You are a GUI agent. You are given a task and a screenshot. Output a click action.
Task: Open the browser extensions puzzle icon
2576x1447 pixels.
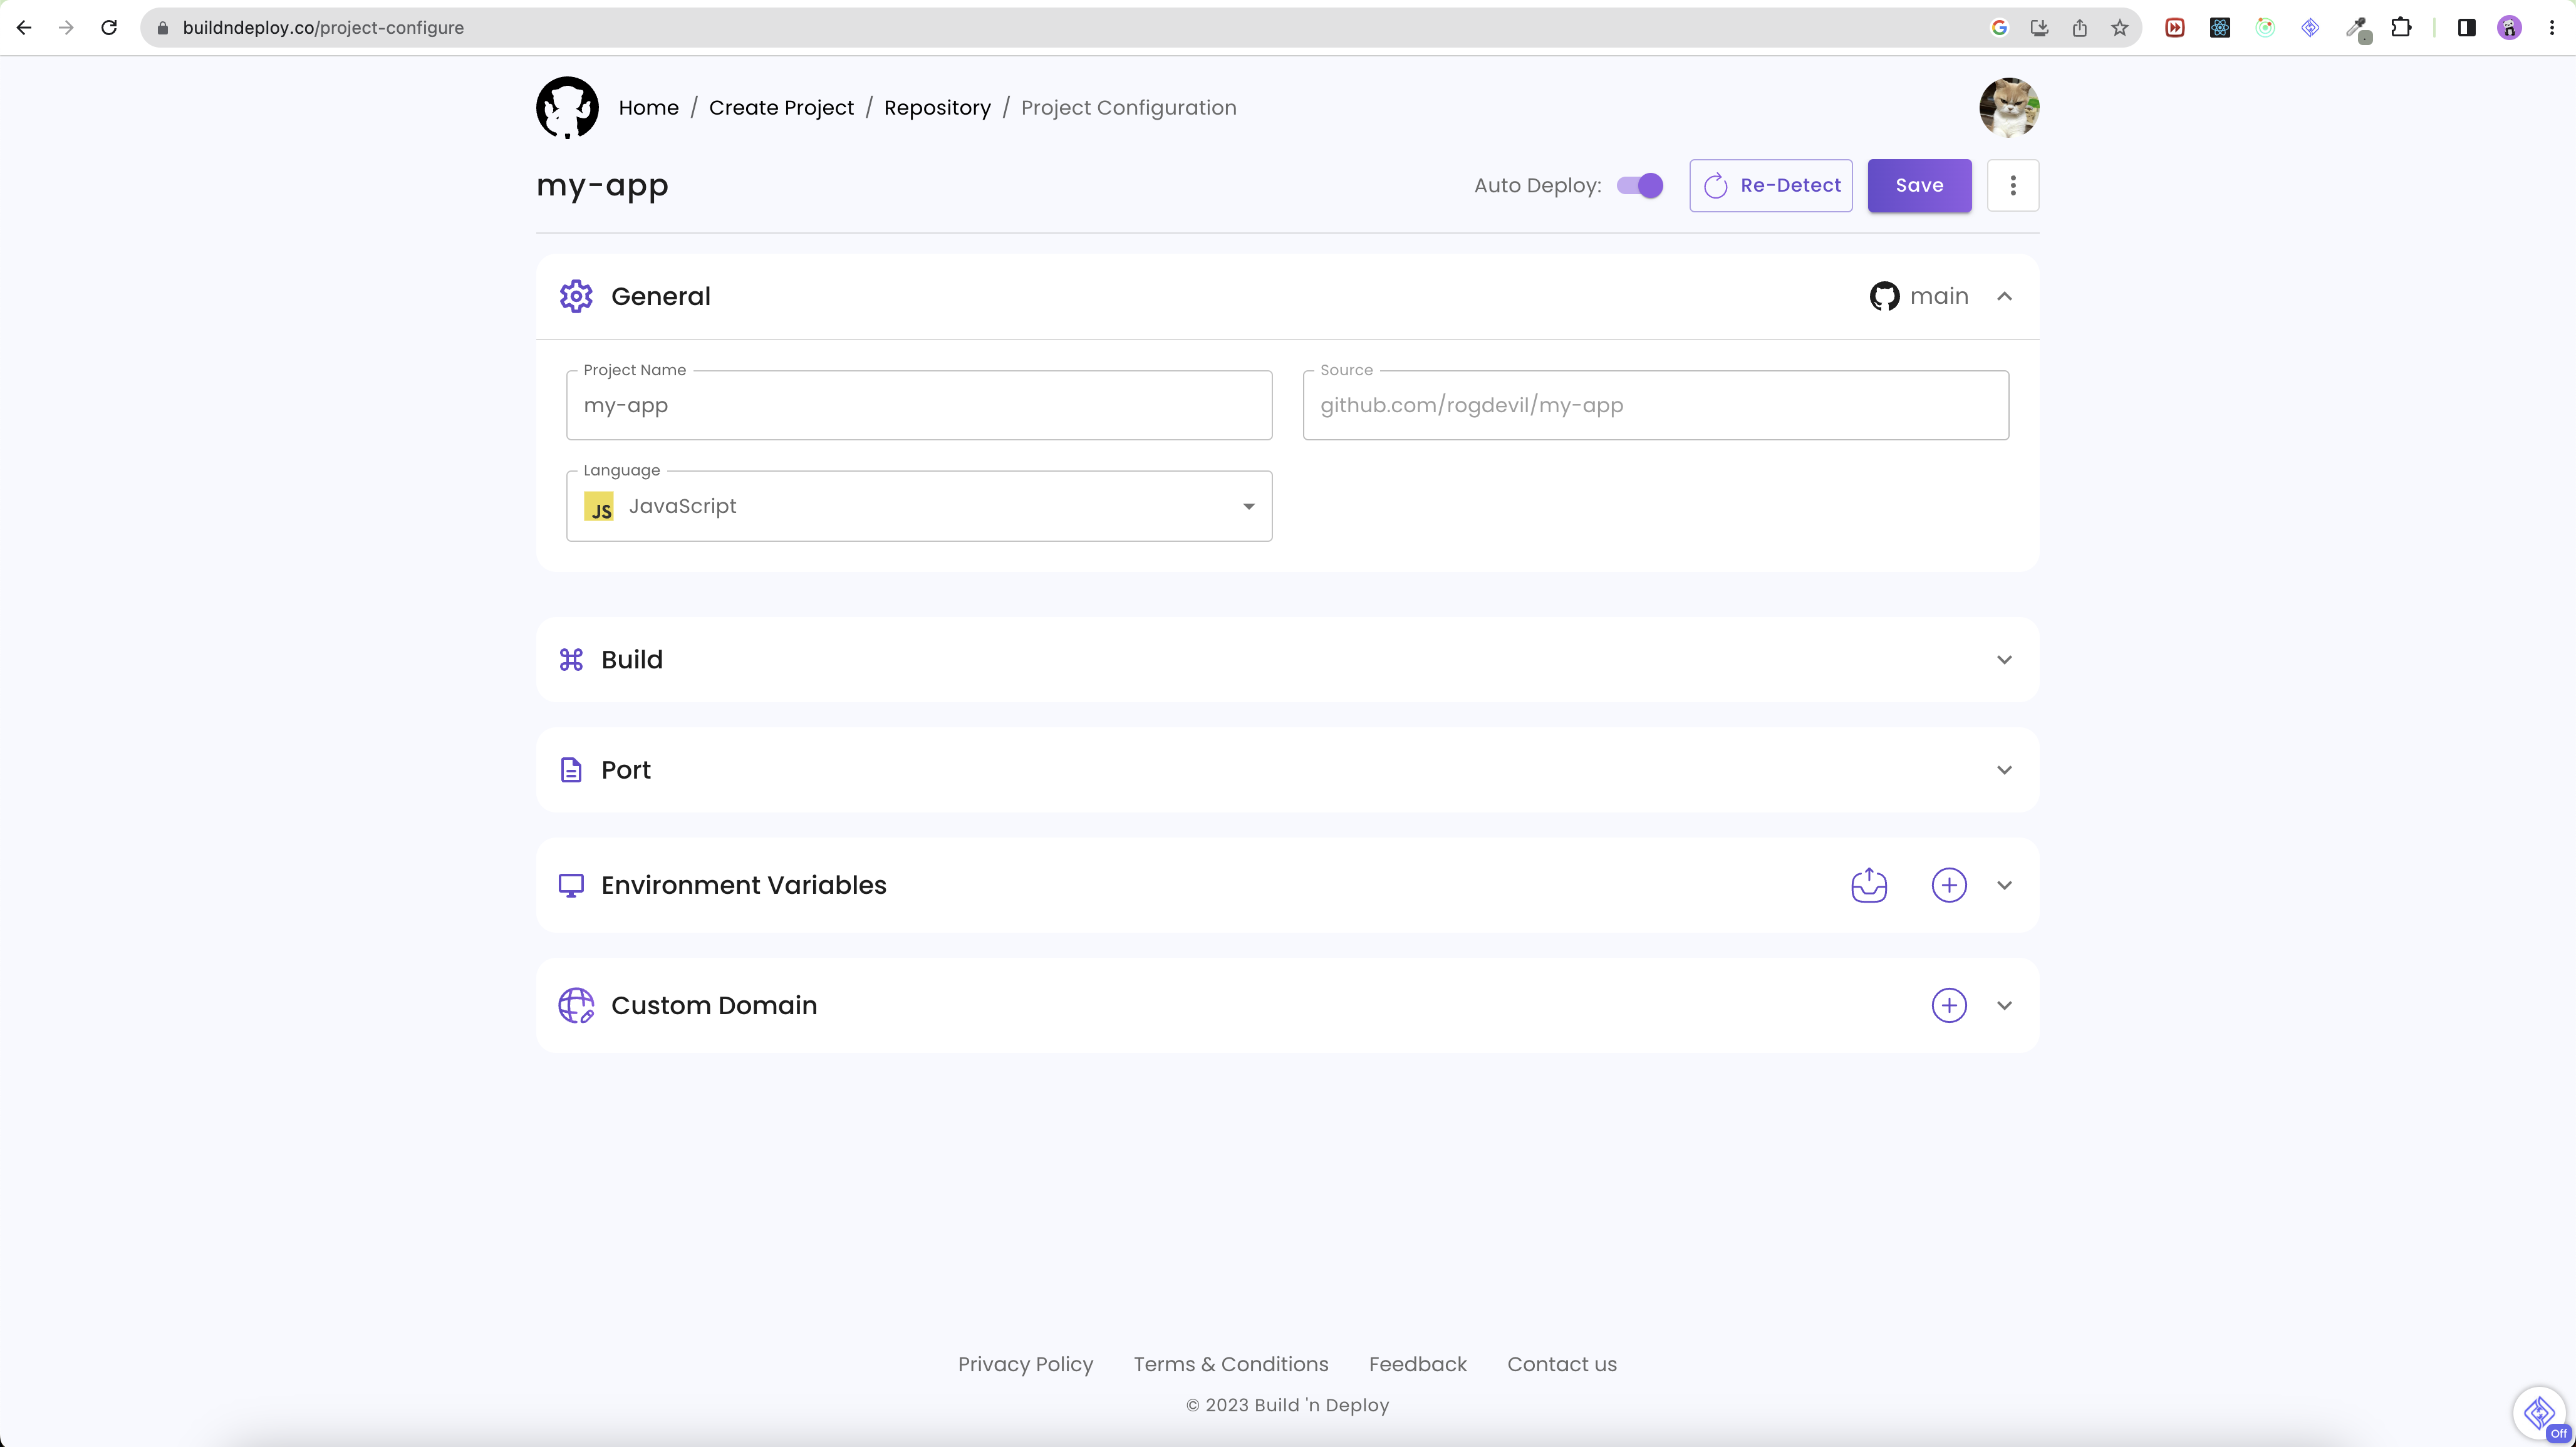click(x=2401, y=28)
